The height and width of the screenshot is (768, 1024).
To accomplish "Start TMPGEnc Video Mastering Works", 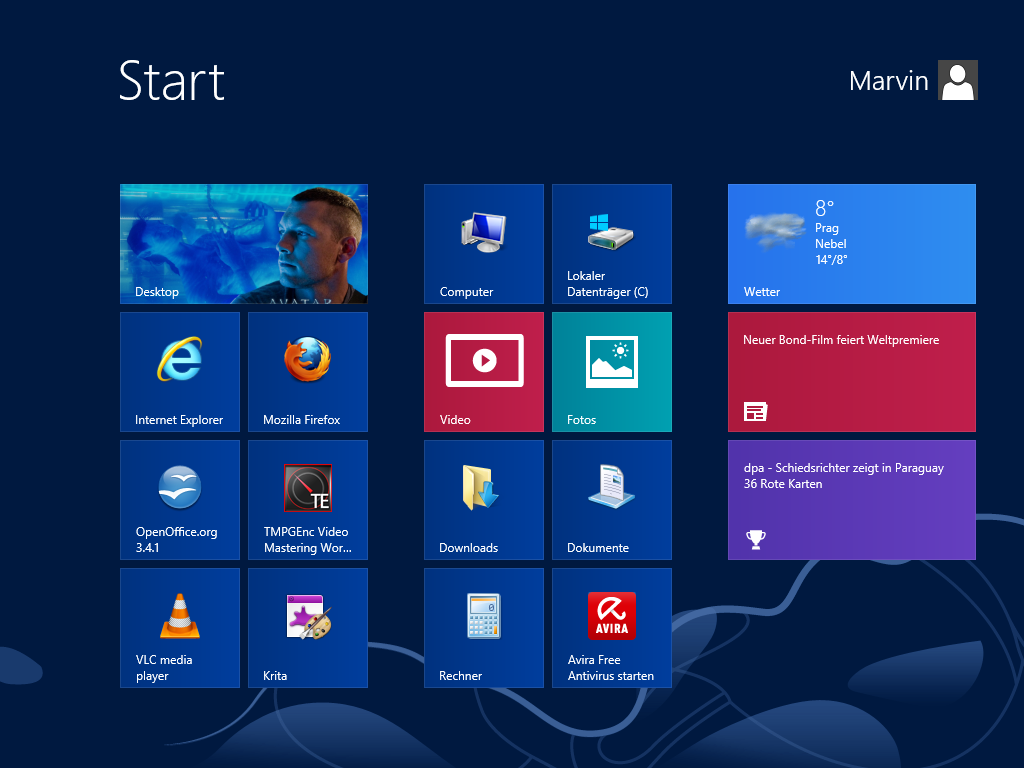I will 308,500.
